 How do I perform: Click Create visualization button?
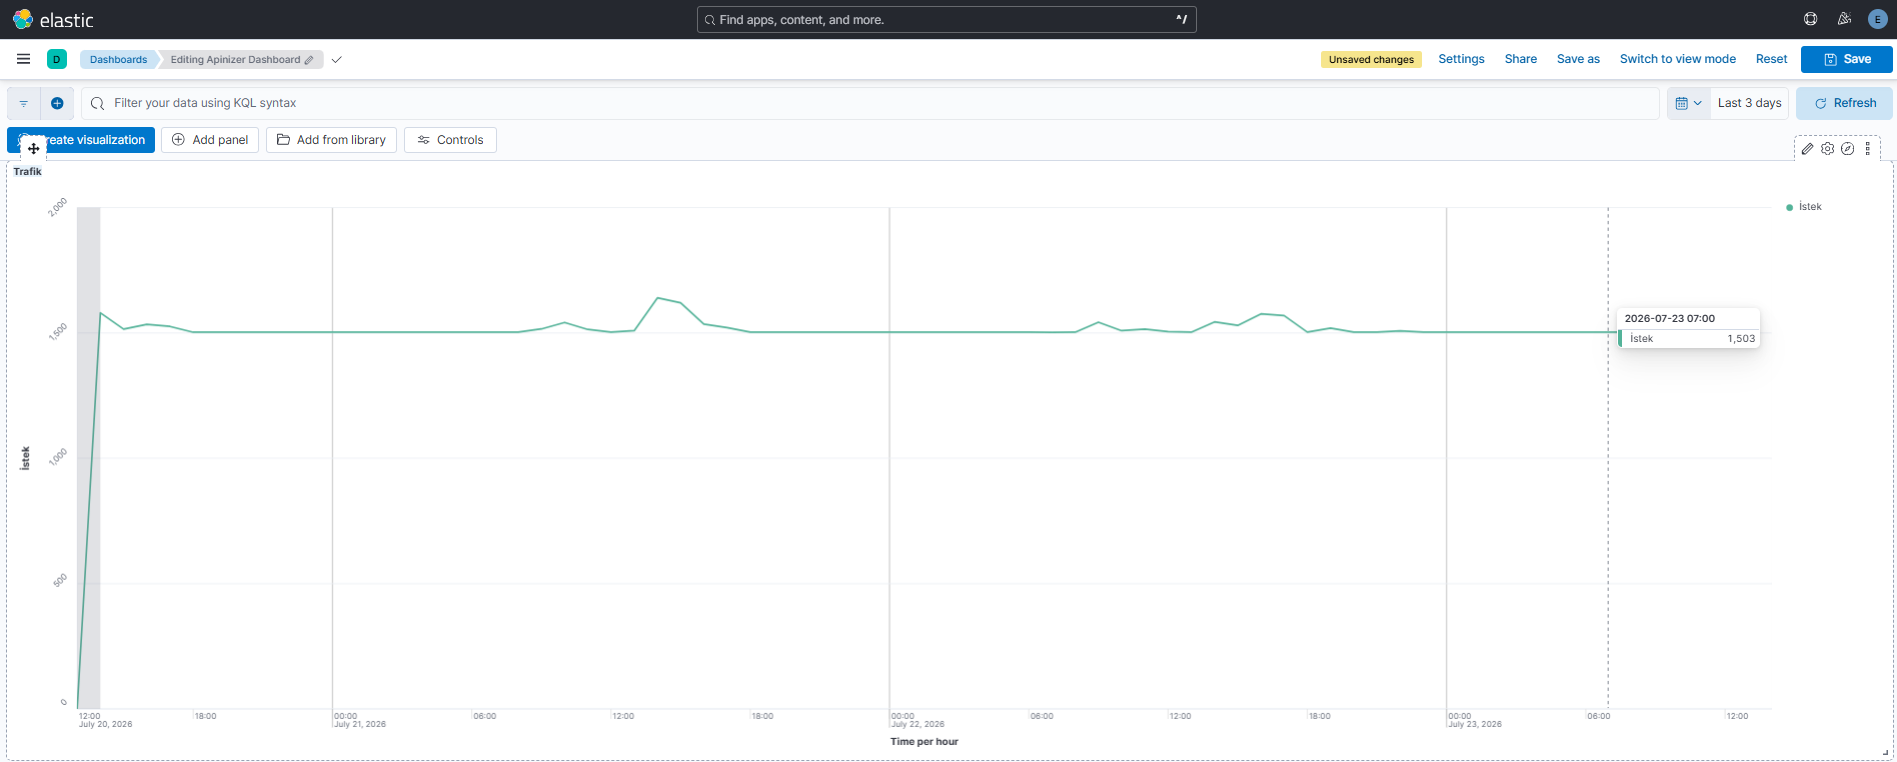click(81, 140)
